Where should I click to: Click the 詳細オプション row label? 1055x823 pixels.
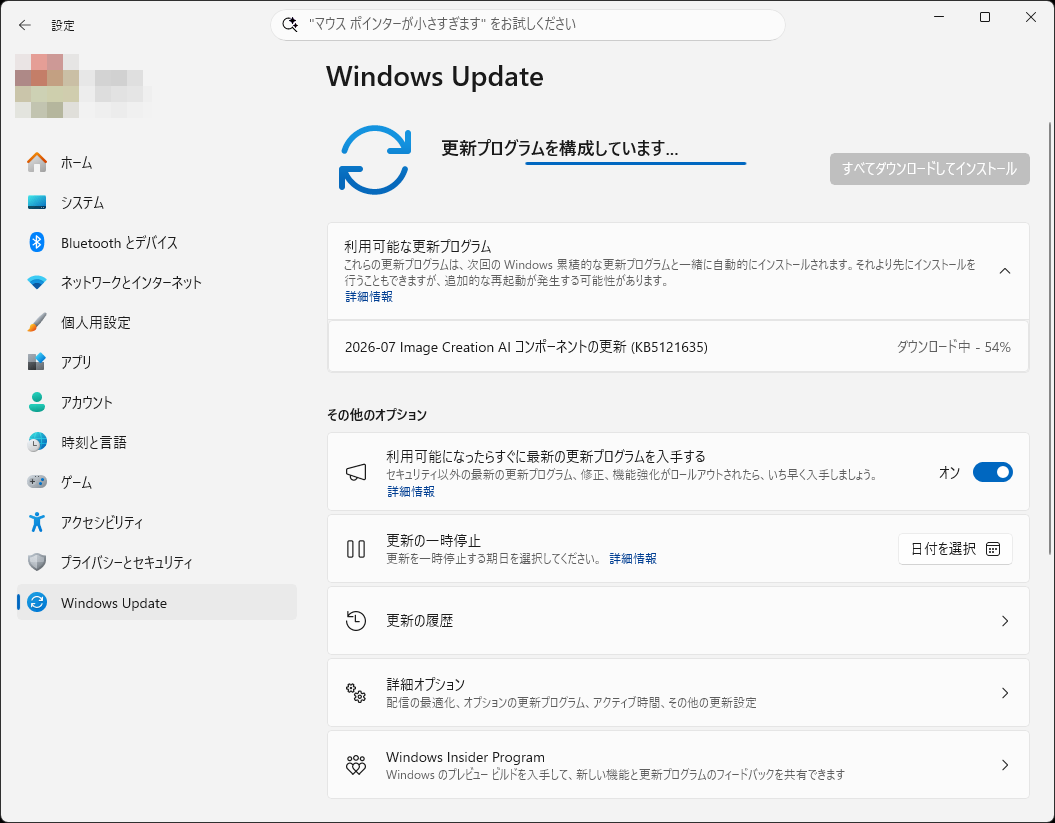(425, 684)
